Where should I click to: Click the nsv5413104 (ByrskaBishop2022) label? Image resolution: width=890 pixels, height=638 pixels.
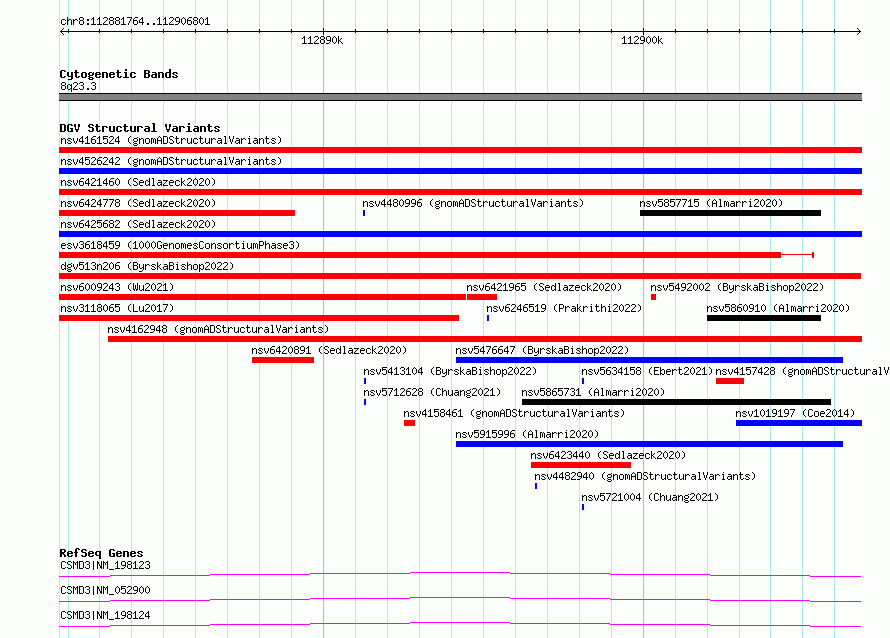[x=450, y=371]
